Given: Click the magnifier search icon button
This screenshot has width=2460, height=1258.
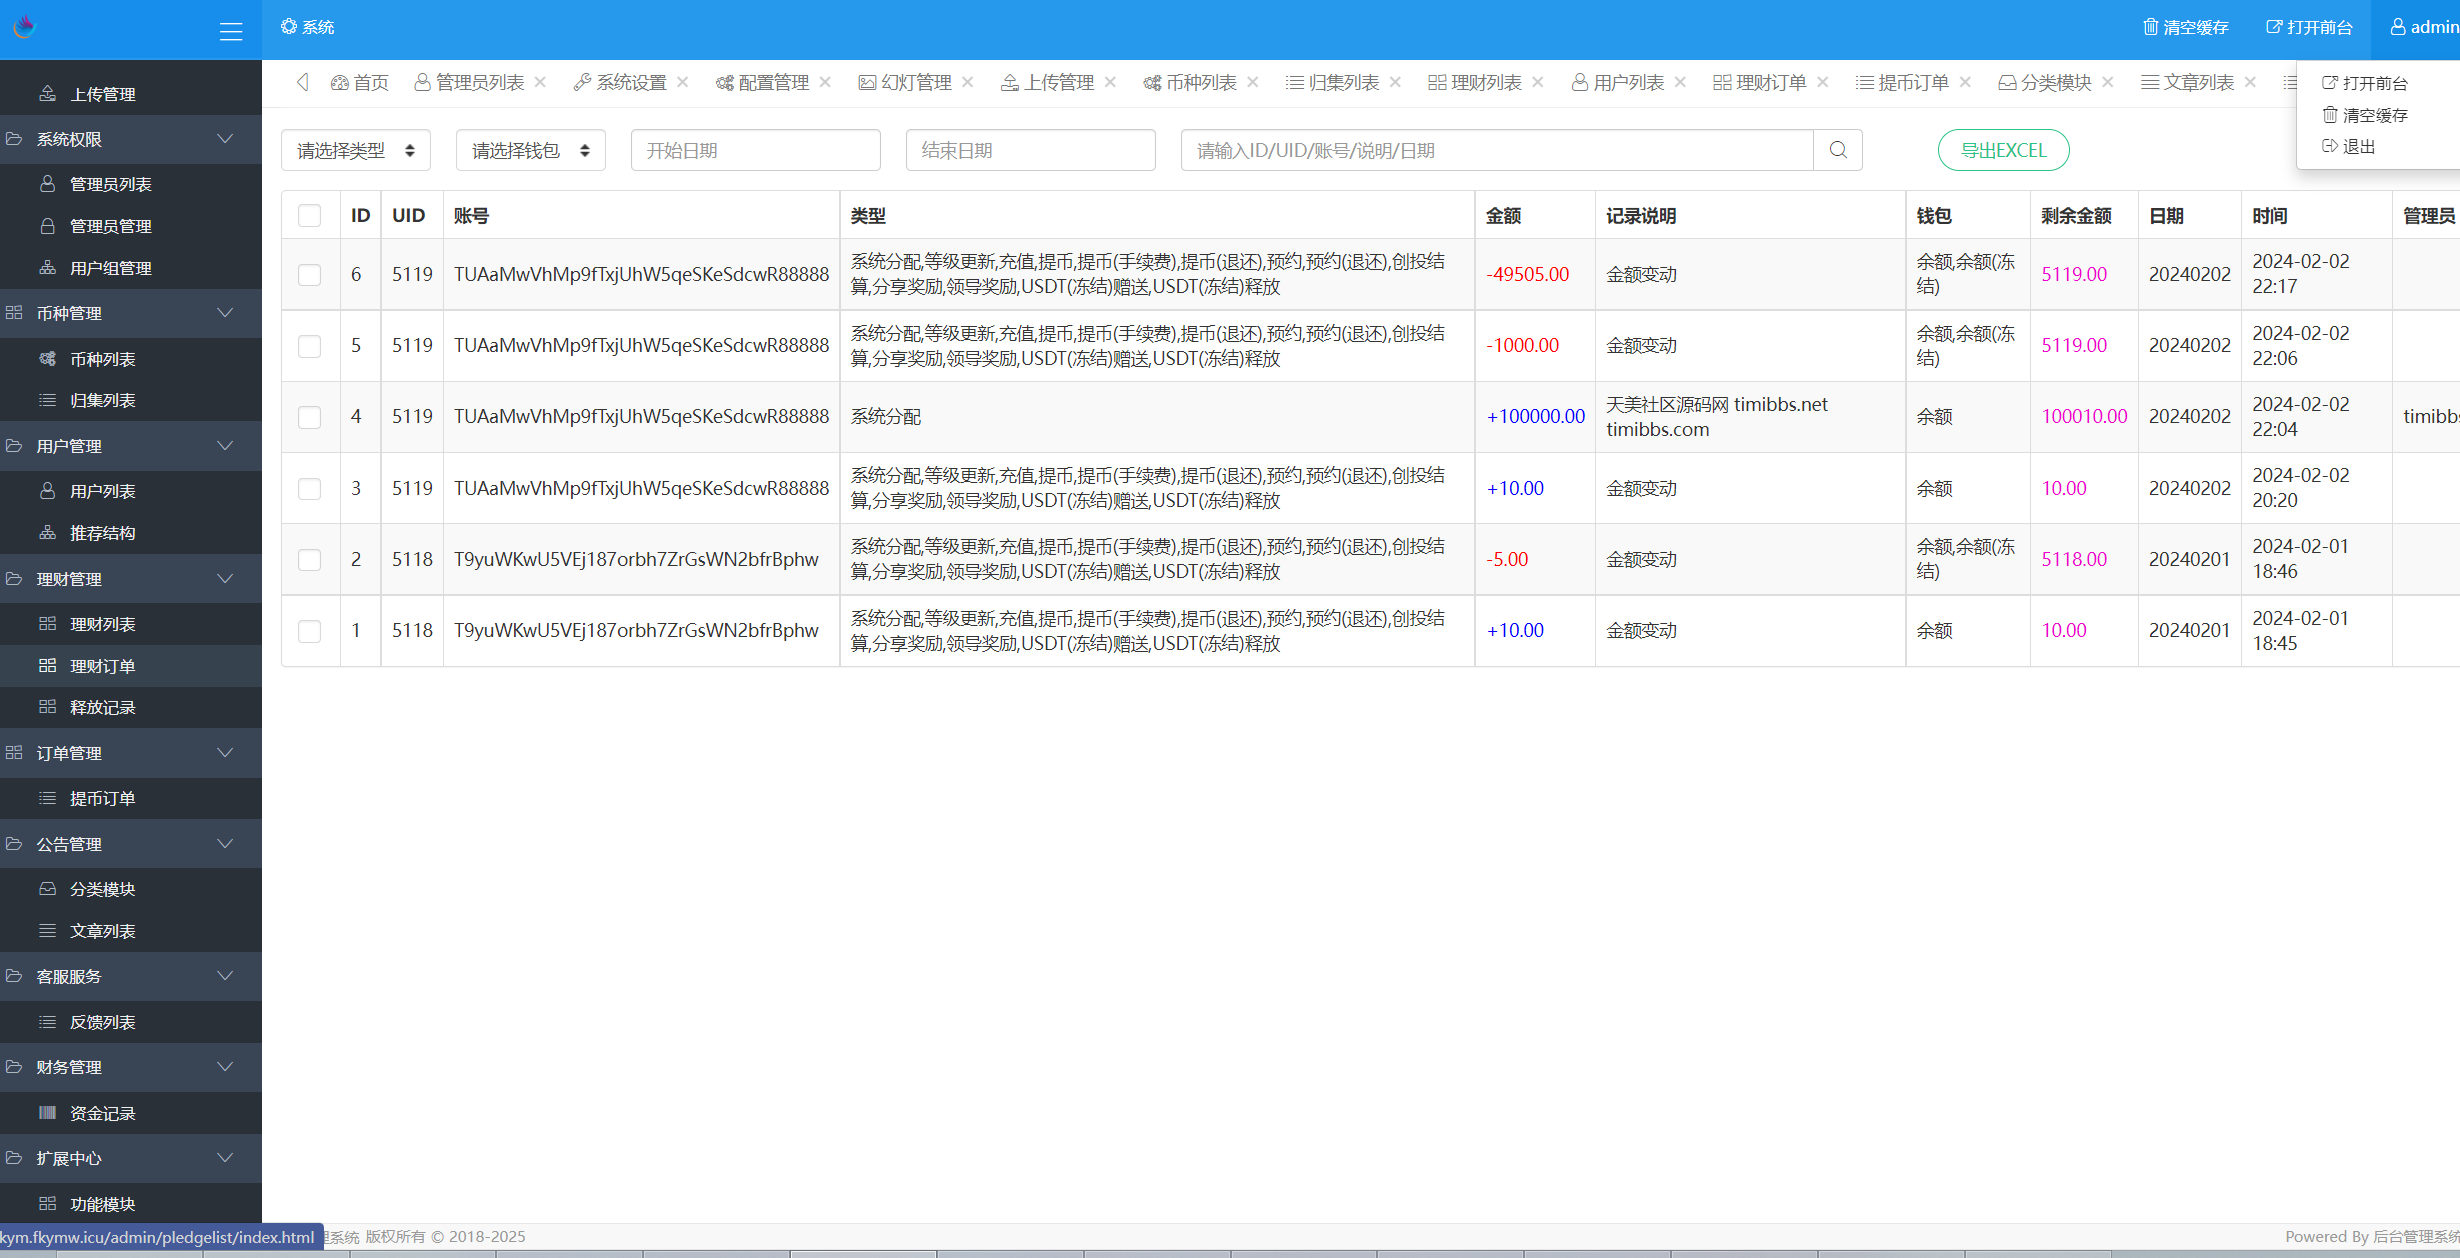Looking at the screenshot, I should (x=1838, y=150).
